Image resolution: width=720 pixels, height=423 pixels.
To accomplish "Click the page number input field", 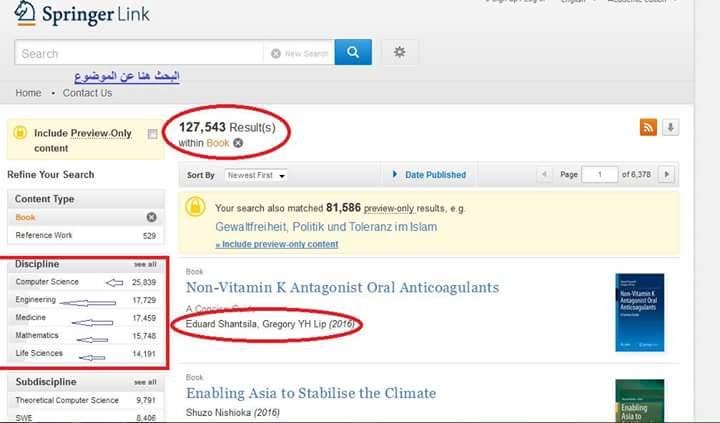I will tap(601, 174).
